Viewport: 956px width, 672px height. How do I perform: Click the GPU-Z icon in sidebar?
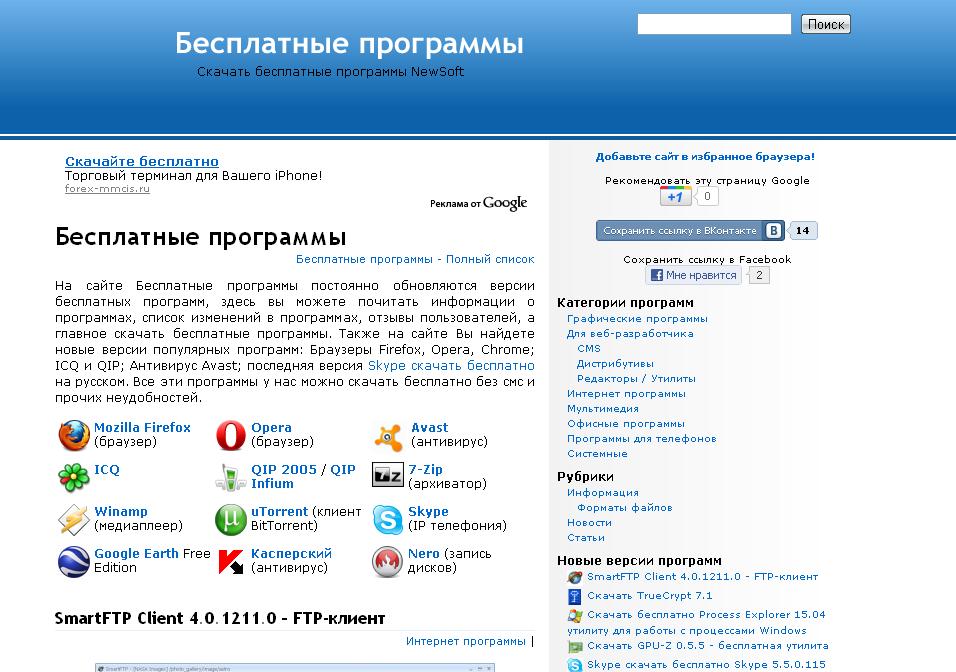tap(574, 646)
